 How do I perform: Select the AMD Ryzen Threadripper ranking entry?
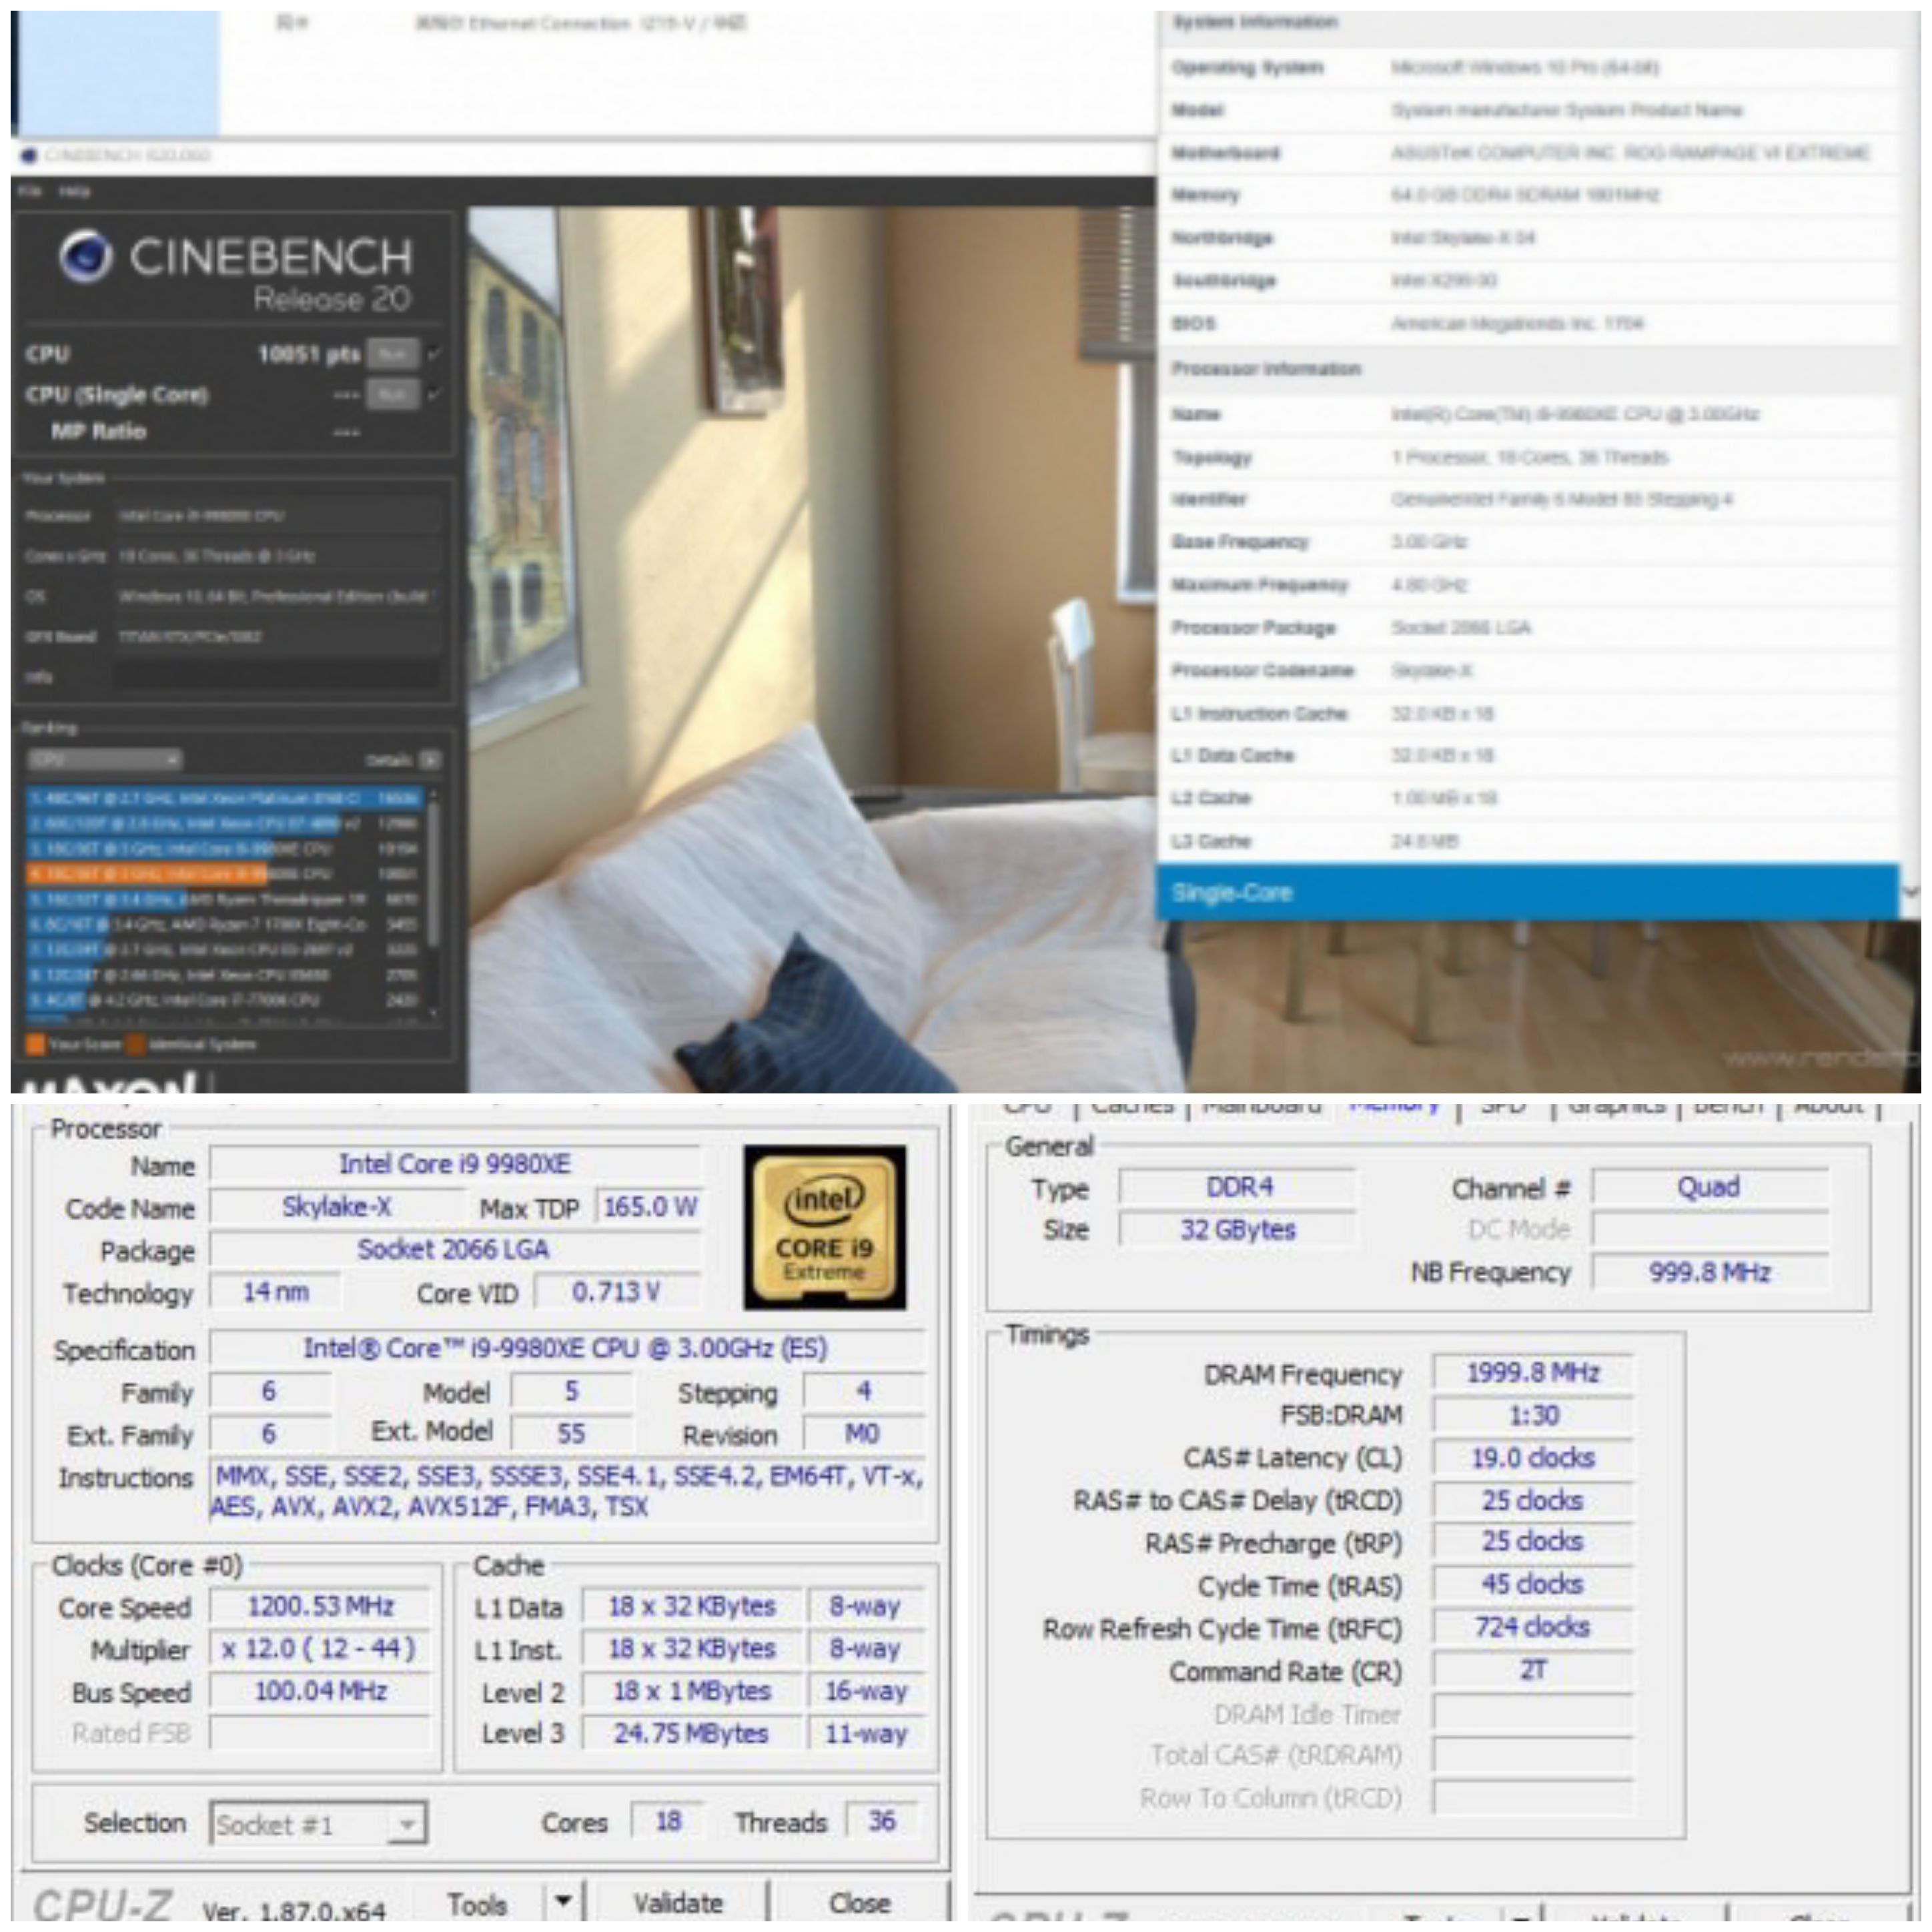[225, 899]
